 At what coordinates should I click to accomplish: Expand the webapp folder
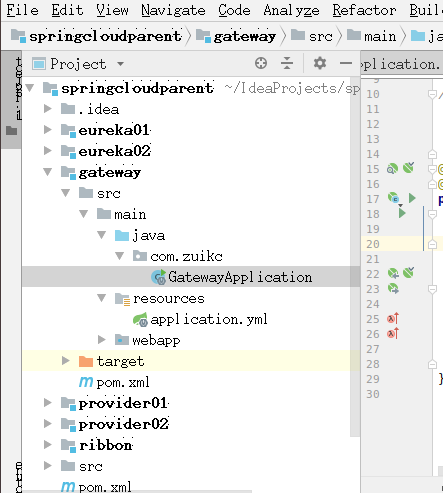[x=102, y=340]
